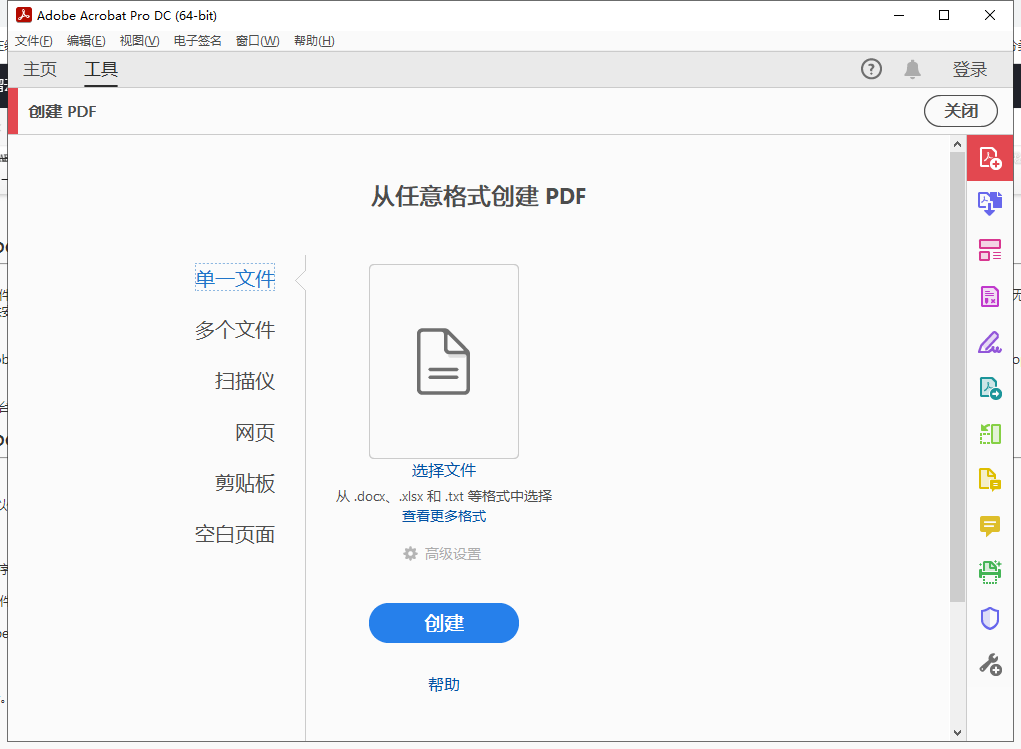Open the Create PDF tool in right sidebar
1021x749 pixels.
click(x=989, y=158)
